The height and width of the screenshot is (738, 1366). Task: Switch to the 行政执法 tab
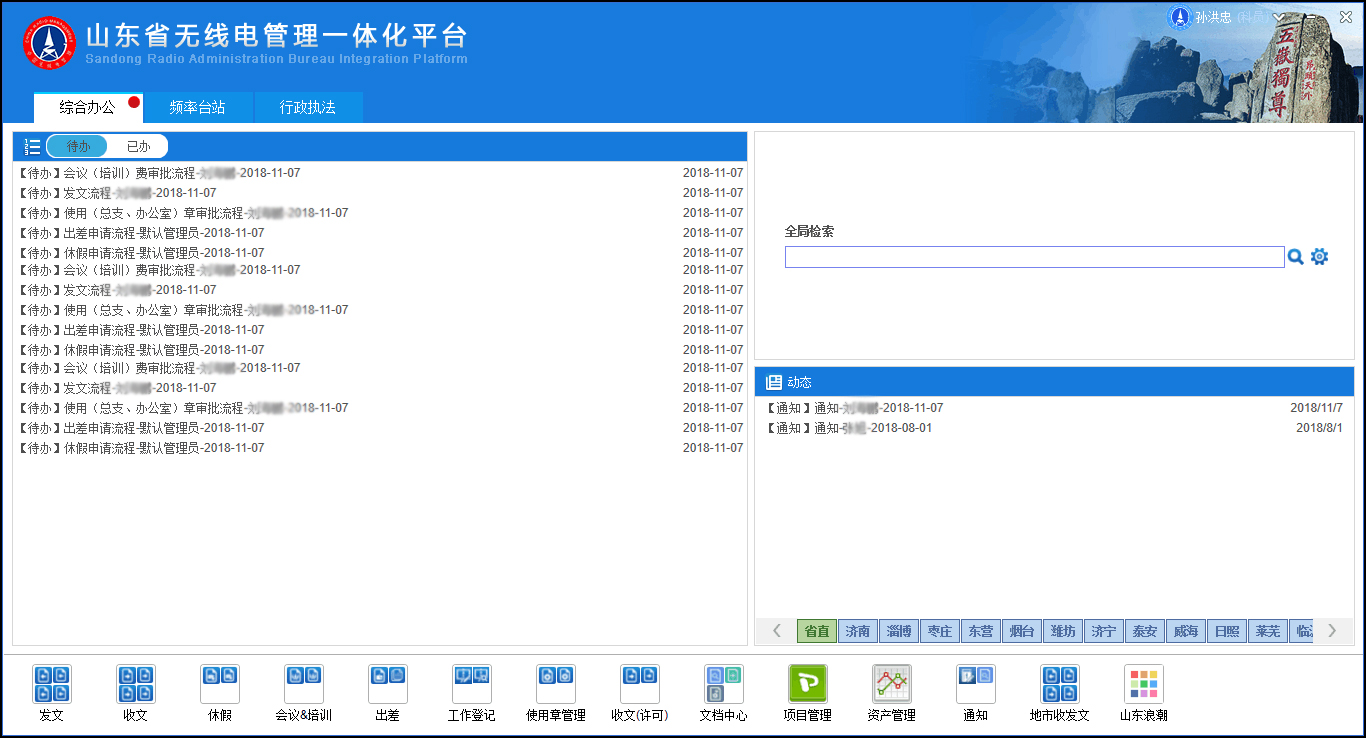307,108
